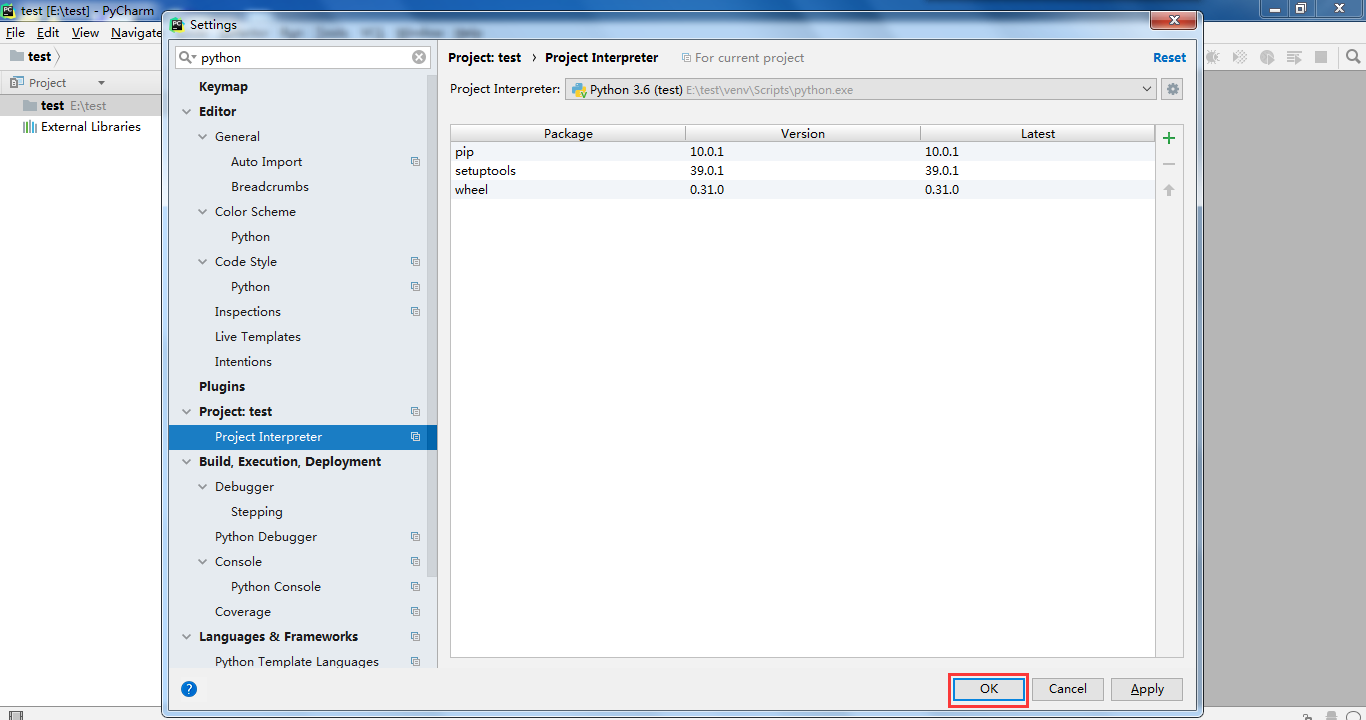Screen dimensions: 1366x720
Task: Select Intentions settings page
Action: 243,362
